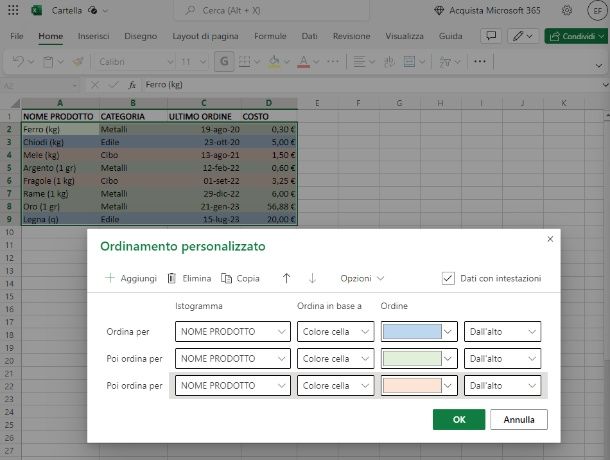This screenshot has height=460, width=610.
Task: Open Ordina per column NOME PRODOTTO dropdown
Action: click(x=233, y=332)
